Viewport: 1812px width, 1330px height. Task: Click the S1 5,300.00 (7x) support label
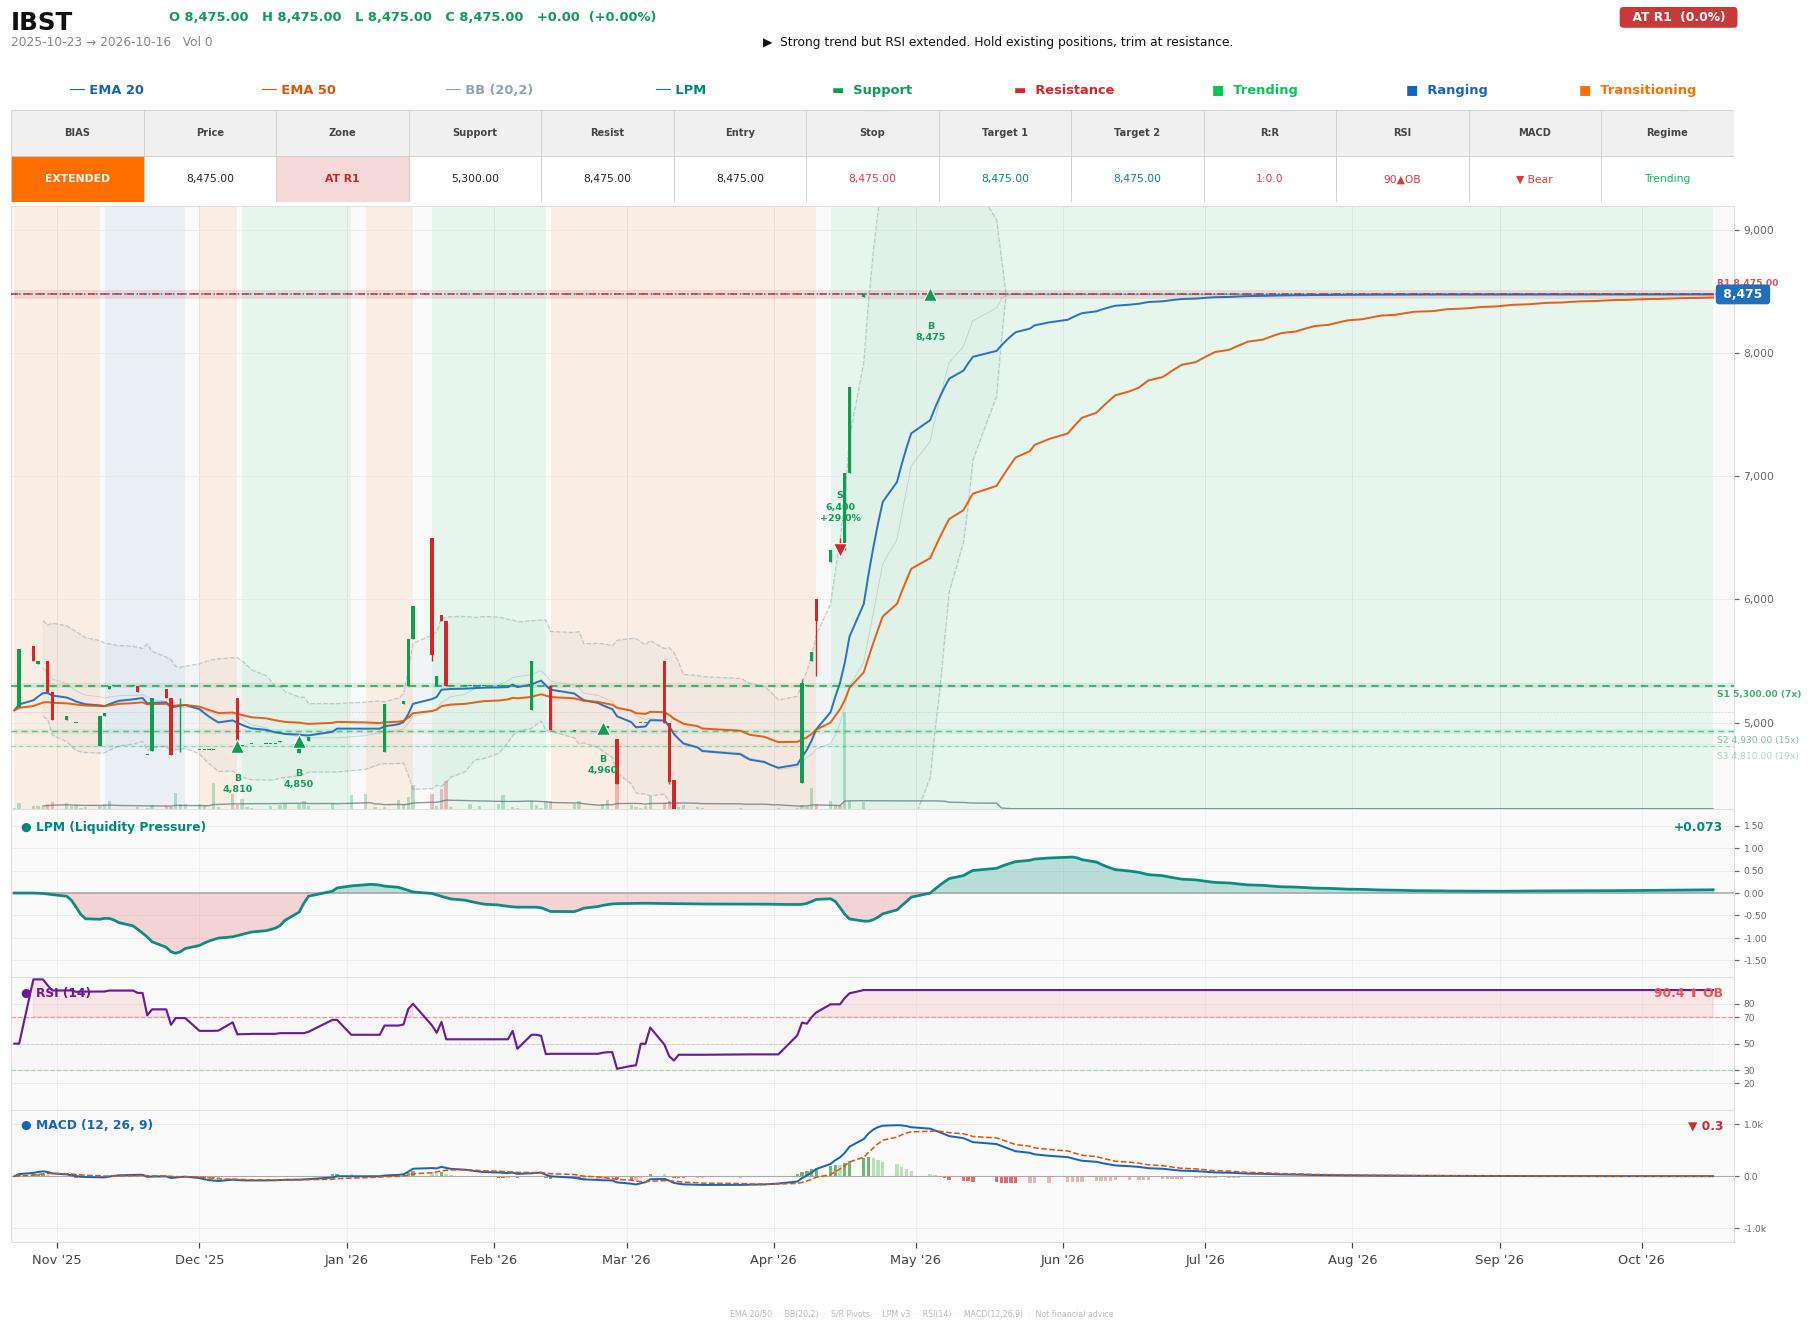(1758, 694)
